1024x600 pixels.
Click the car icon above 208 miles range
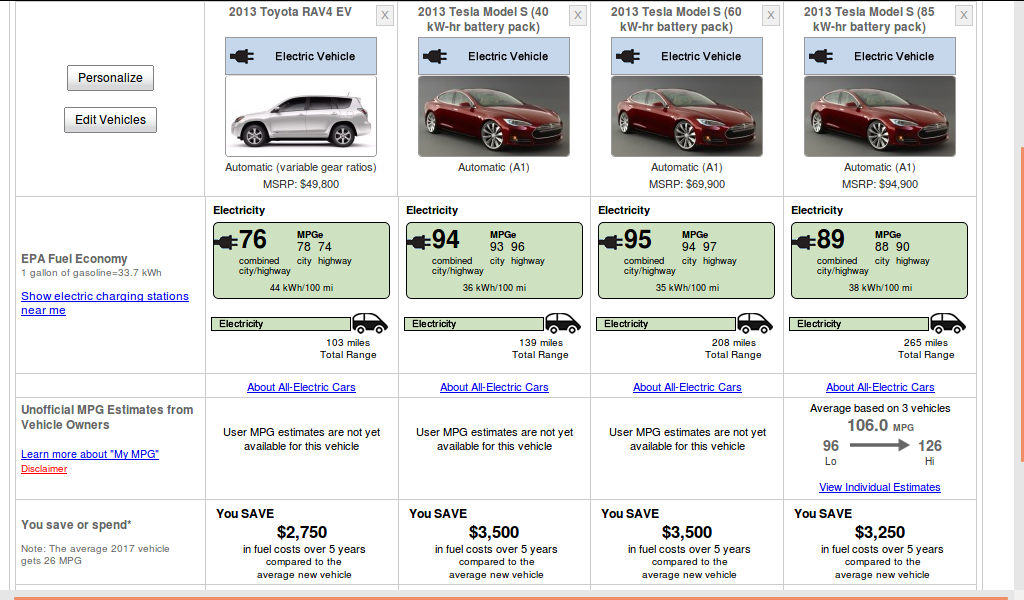[755, 323]
